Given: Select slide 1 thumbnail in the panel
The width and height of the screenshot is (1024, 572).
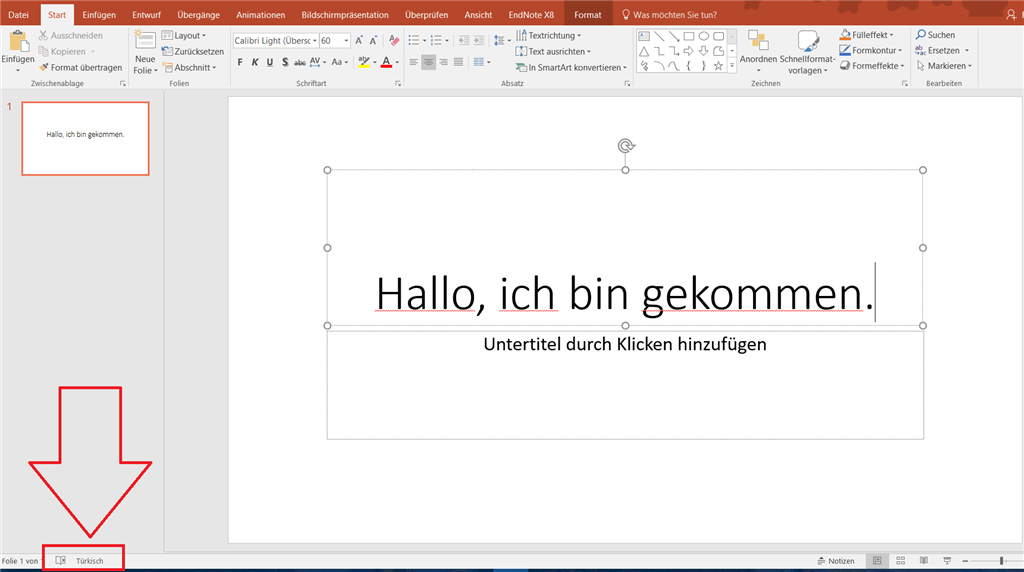Looking at the screenshot, I should [85, 138].
